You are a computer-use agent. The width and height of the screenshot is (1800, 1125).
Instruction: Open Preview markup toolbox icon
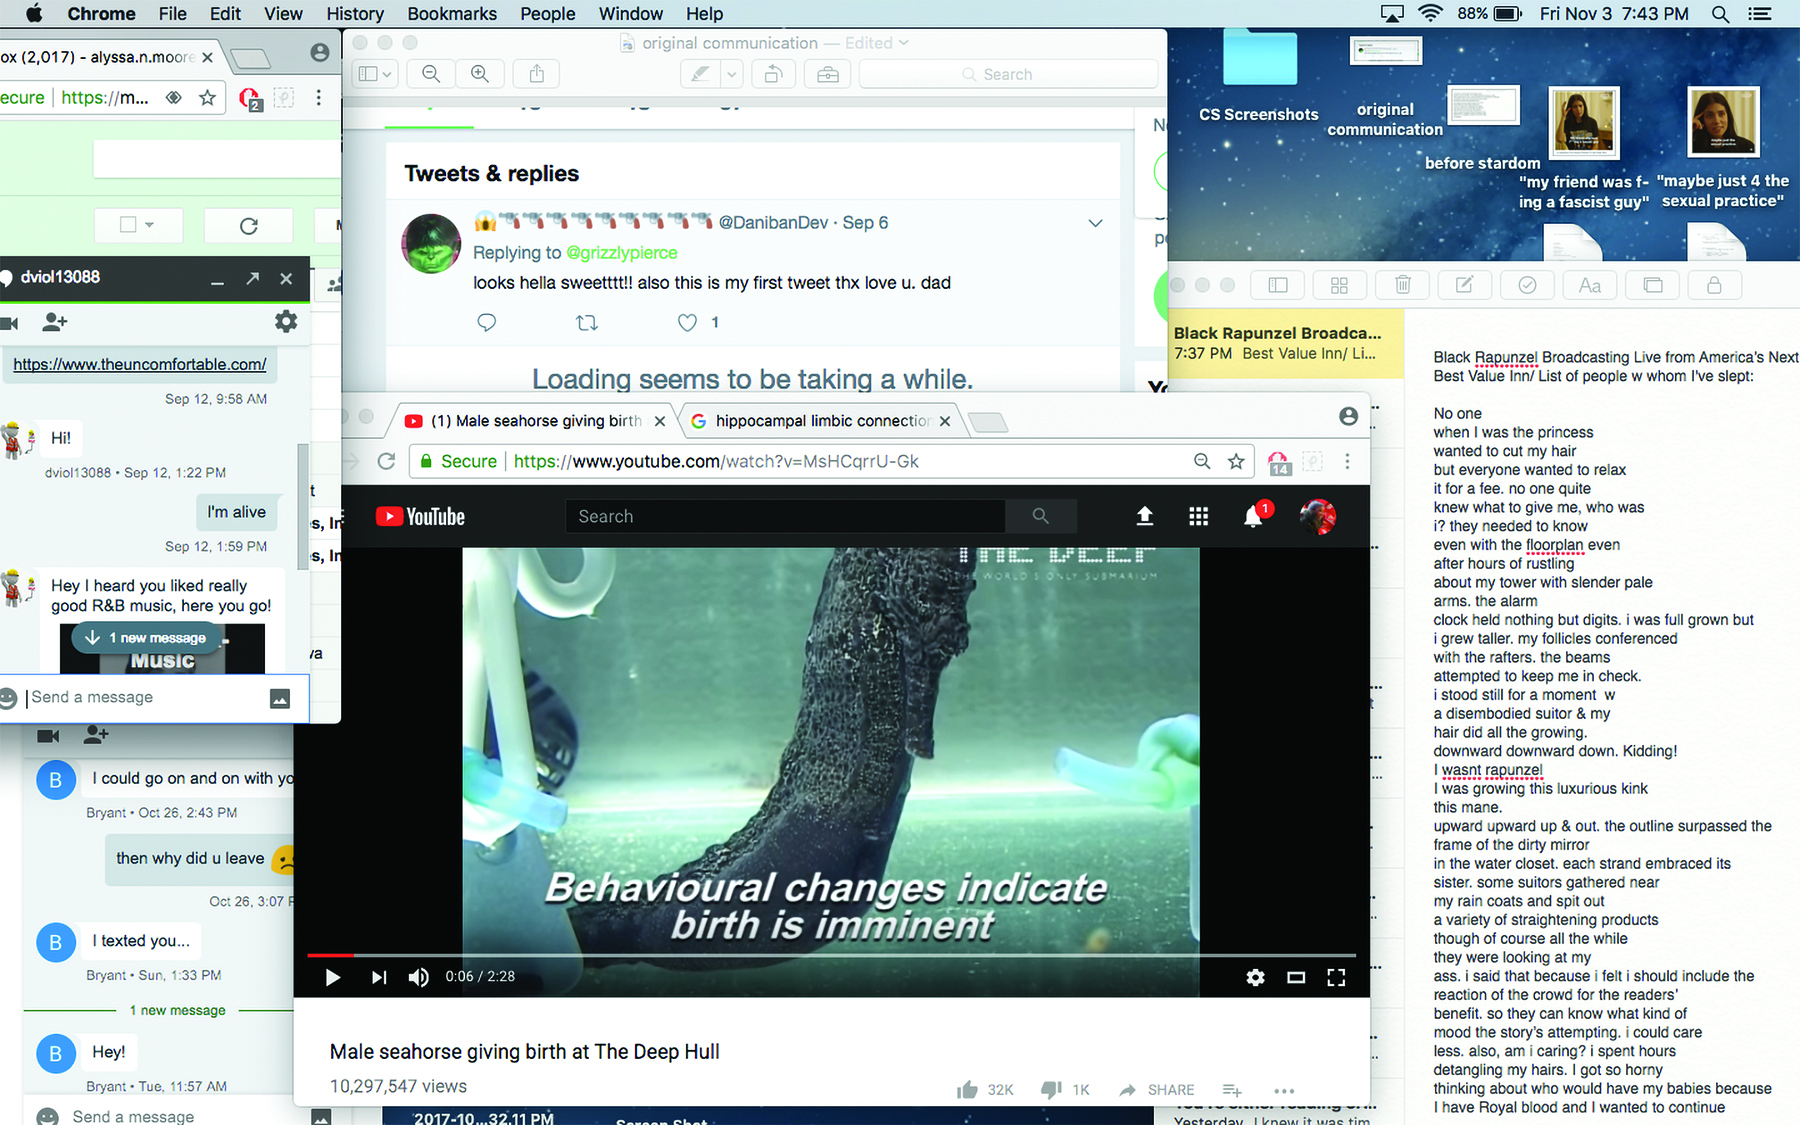[x=828, y=74]
